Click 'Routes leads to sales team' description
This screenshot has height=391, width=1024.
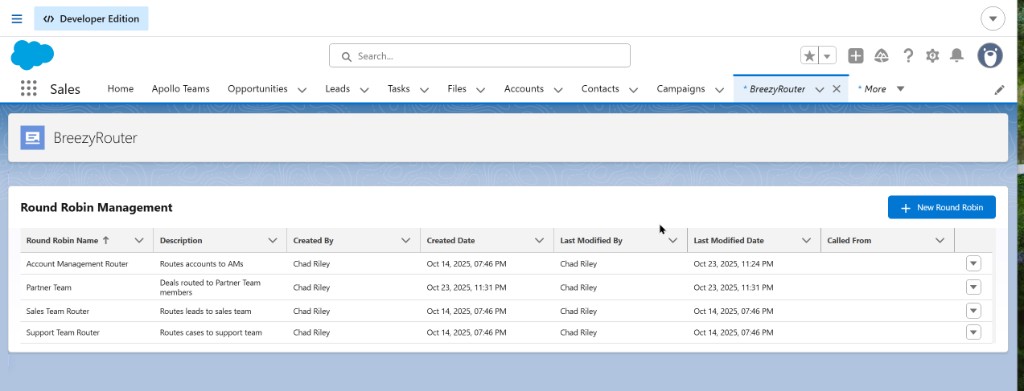(x=206, y=311)
